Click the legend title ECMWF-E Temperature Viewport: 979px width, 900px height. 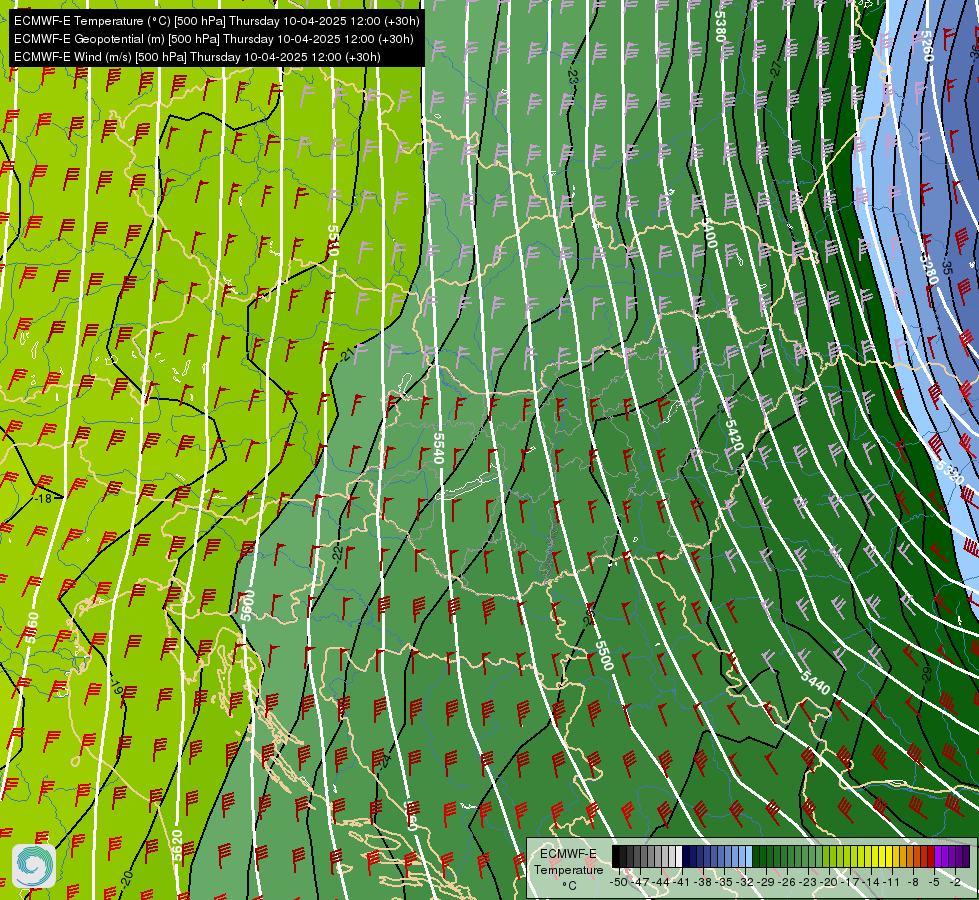click(568, 862)
